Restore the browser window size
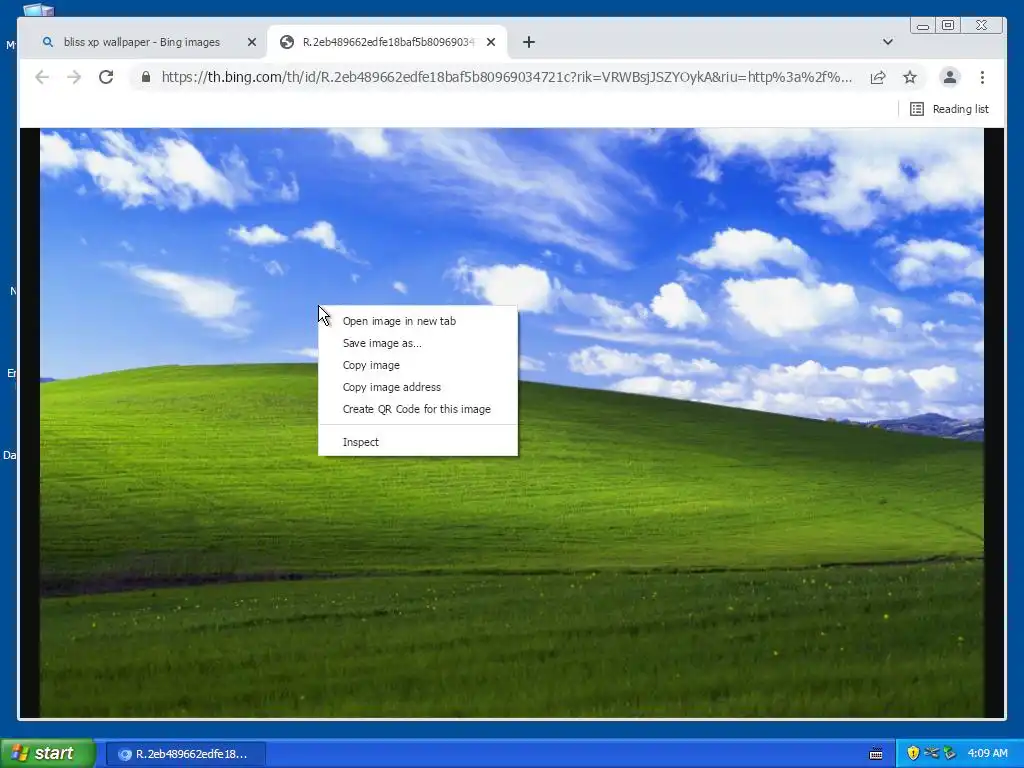 [948, 25]
